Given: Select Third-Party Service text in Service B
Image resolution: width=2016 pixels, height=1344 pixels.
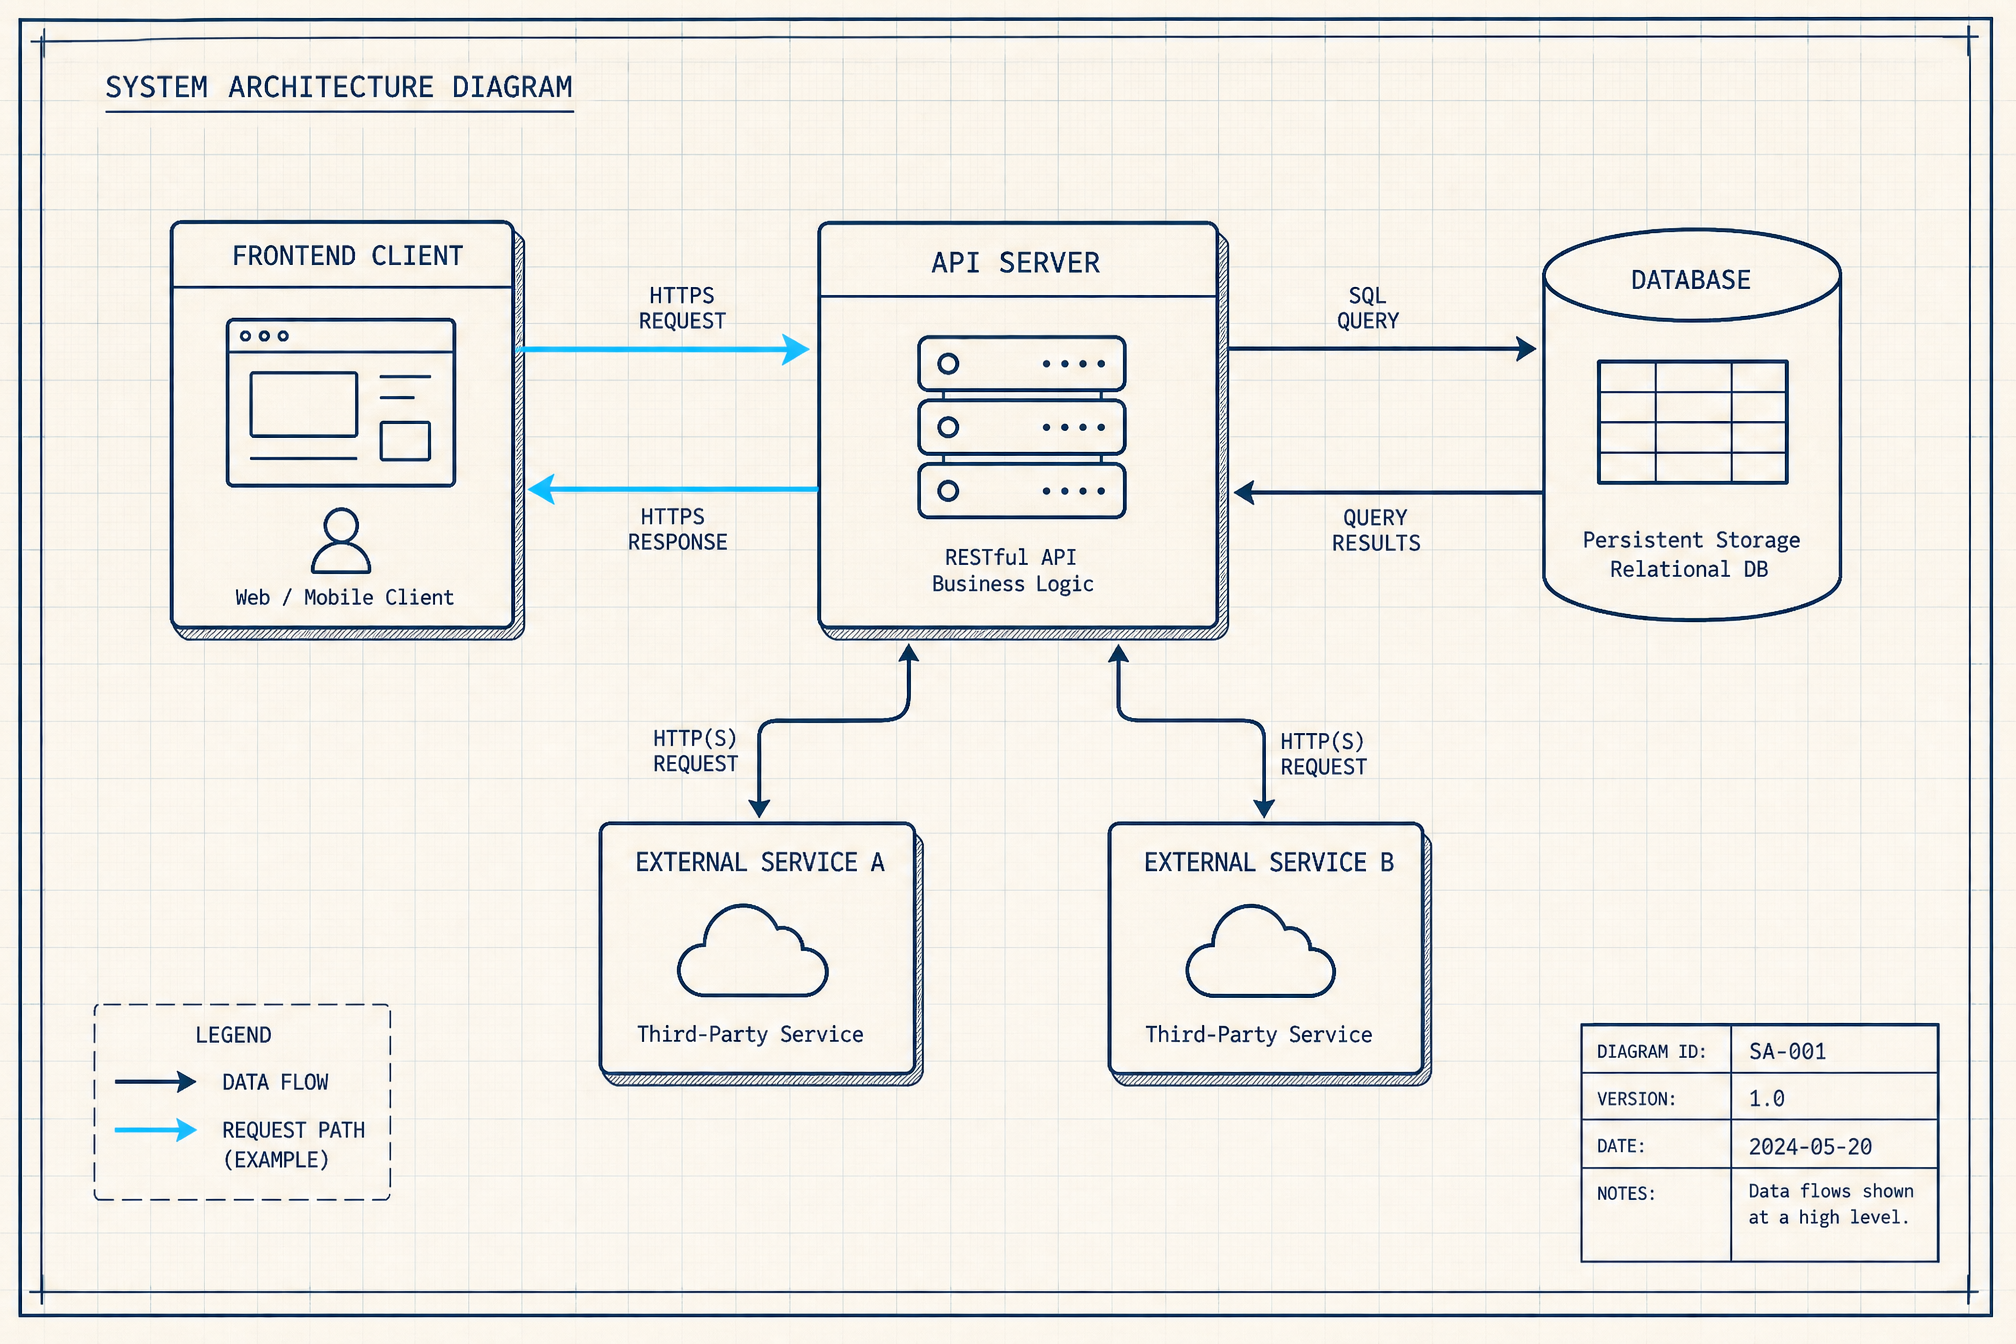Looking at the screenshot, I should coord(1258,1034).
